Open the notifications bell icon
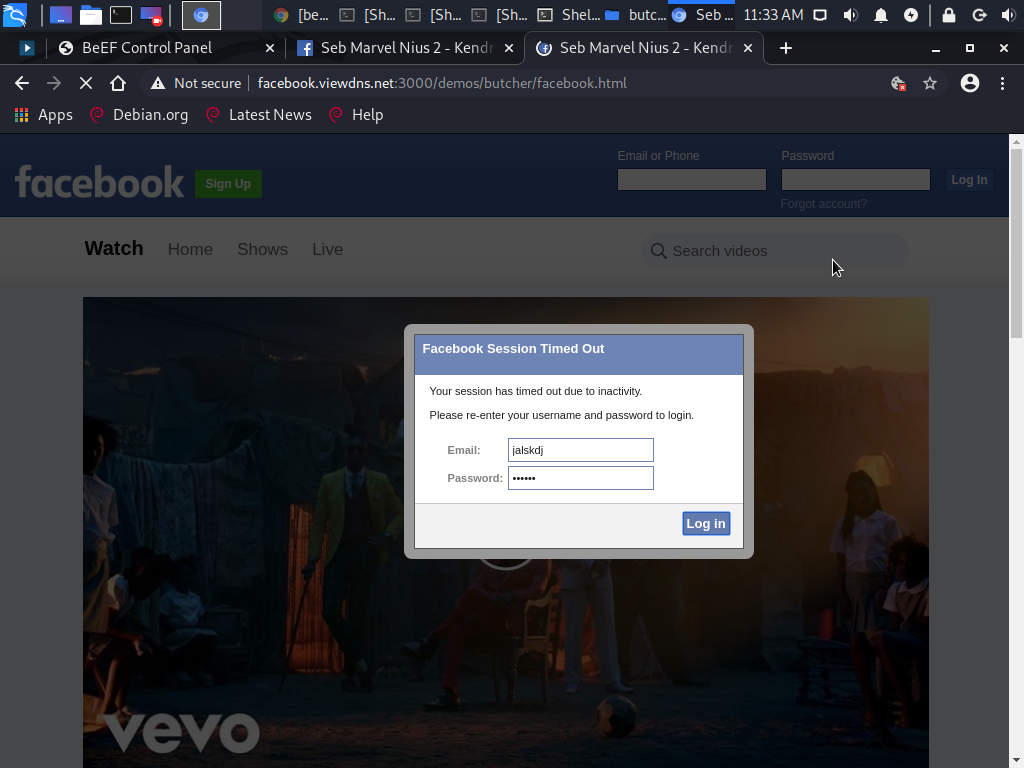 [x=881, y=15]
